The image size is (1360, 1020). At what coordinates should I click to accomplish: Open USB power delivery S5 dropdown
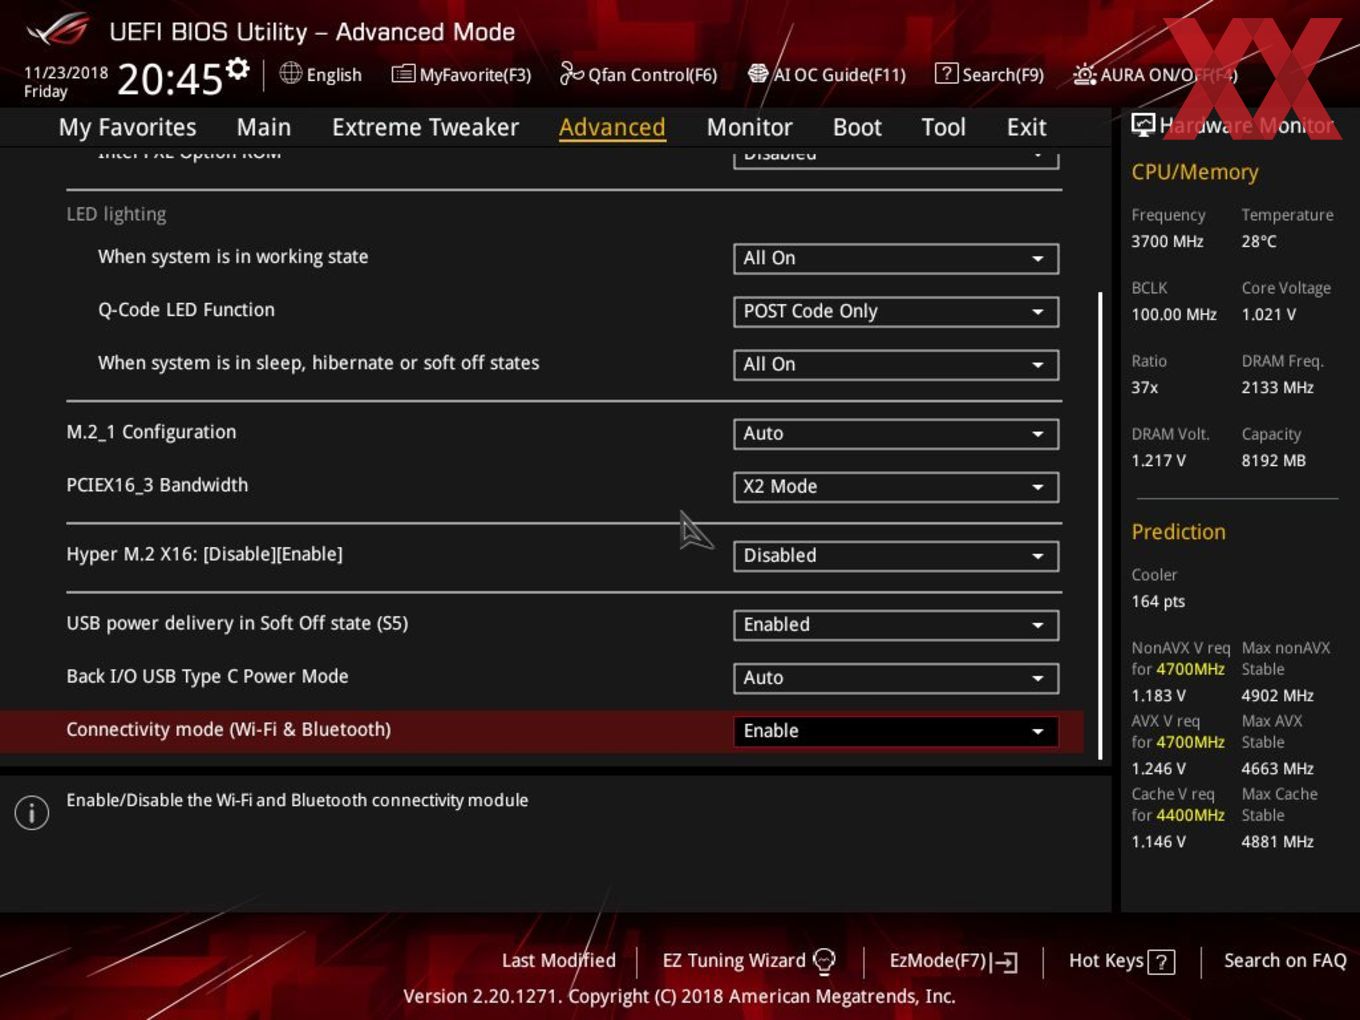tap(896, 624)
